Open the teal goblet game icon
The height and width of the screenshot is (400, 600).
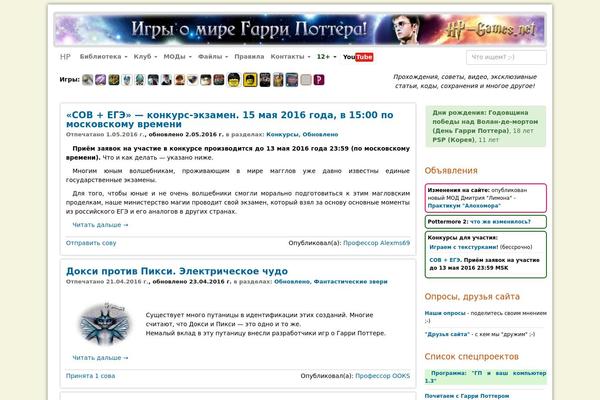(x=140, y=80)
